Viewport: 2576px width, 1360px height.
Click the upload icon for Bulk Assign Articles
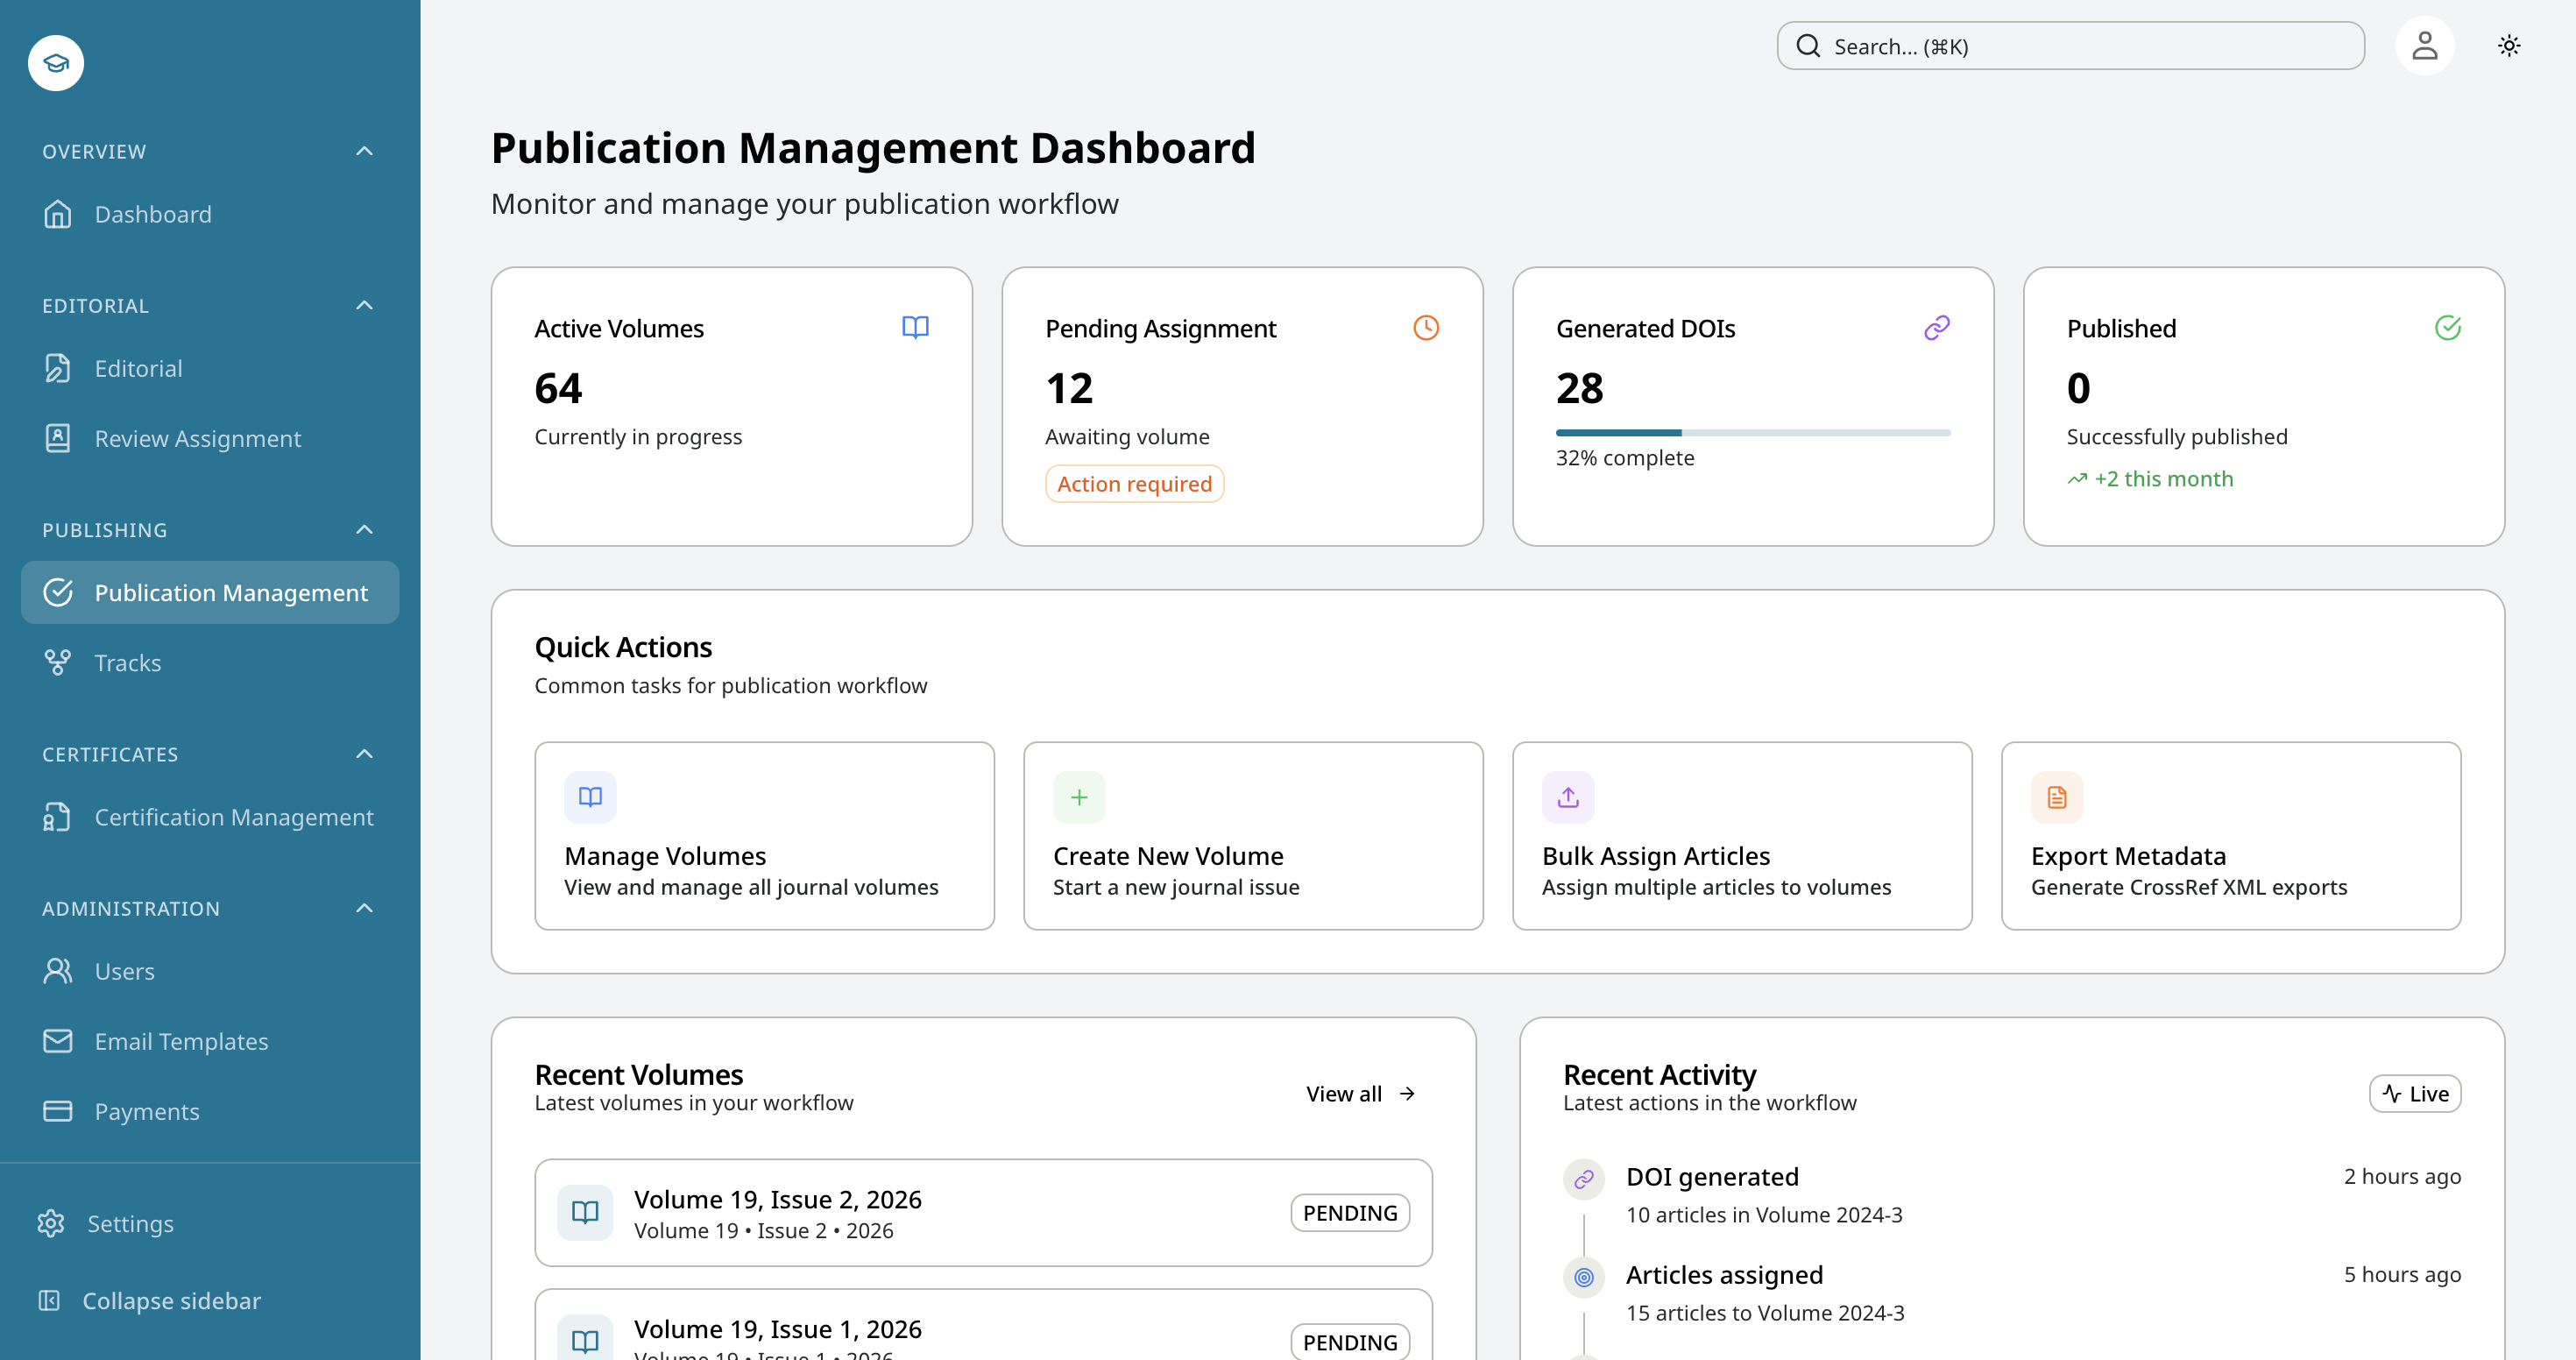(1568, 797)
